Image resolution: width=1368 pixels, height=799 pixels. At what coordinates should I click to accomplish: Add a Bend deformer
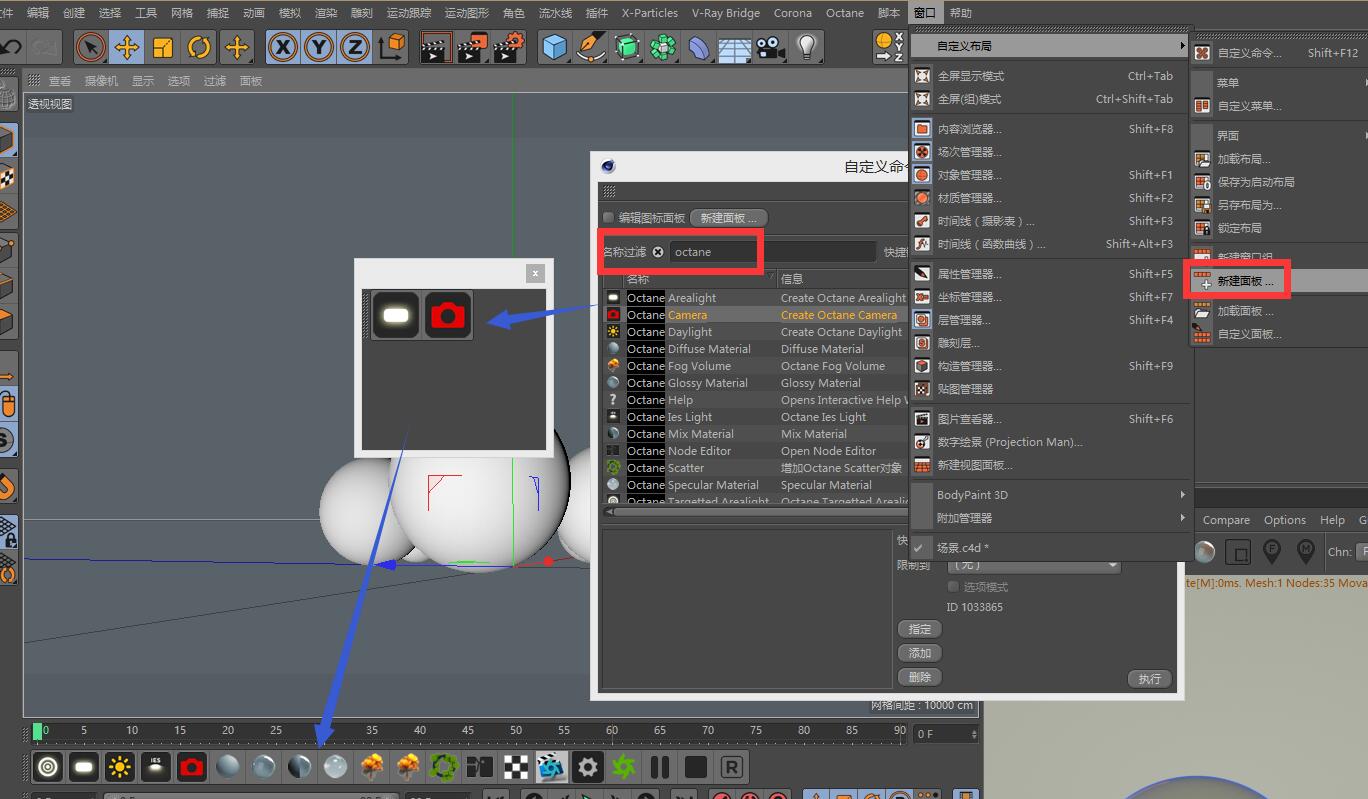point(699,47)
